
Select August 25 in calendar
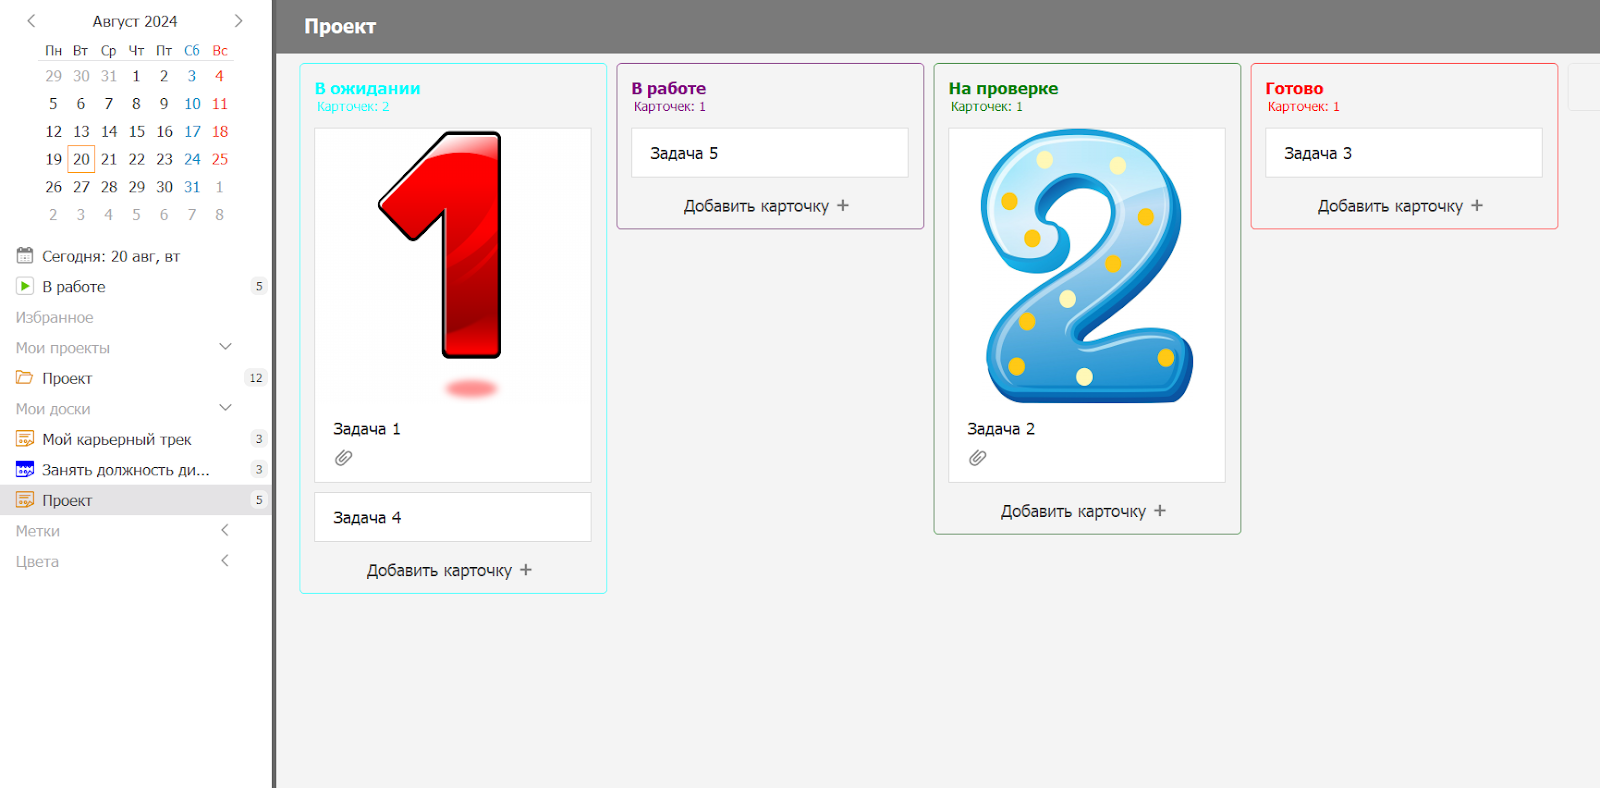[x=220, y=159]
